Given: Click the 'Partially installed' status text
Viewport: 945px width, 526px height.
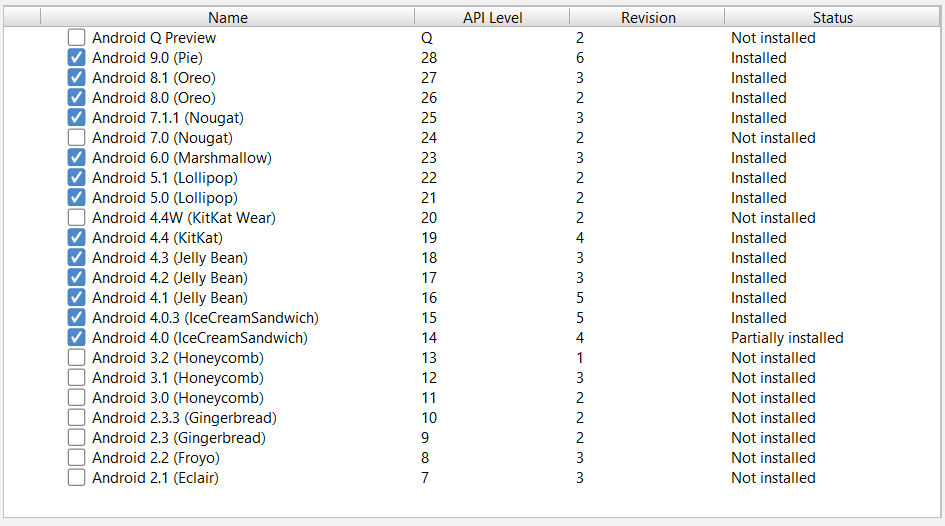Looking at the screenshot, I should click(x=786, y=338).
